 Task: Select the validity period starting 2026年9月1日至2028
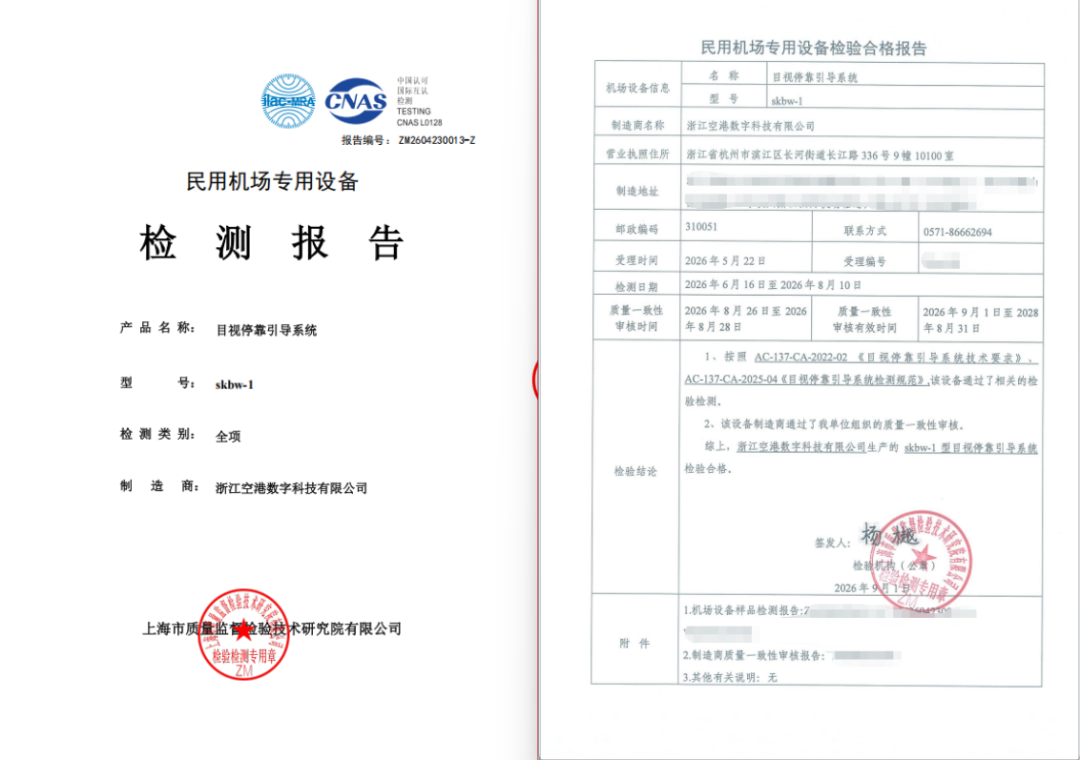pos(980,320)
